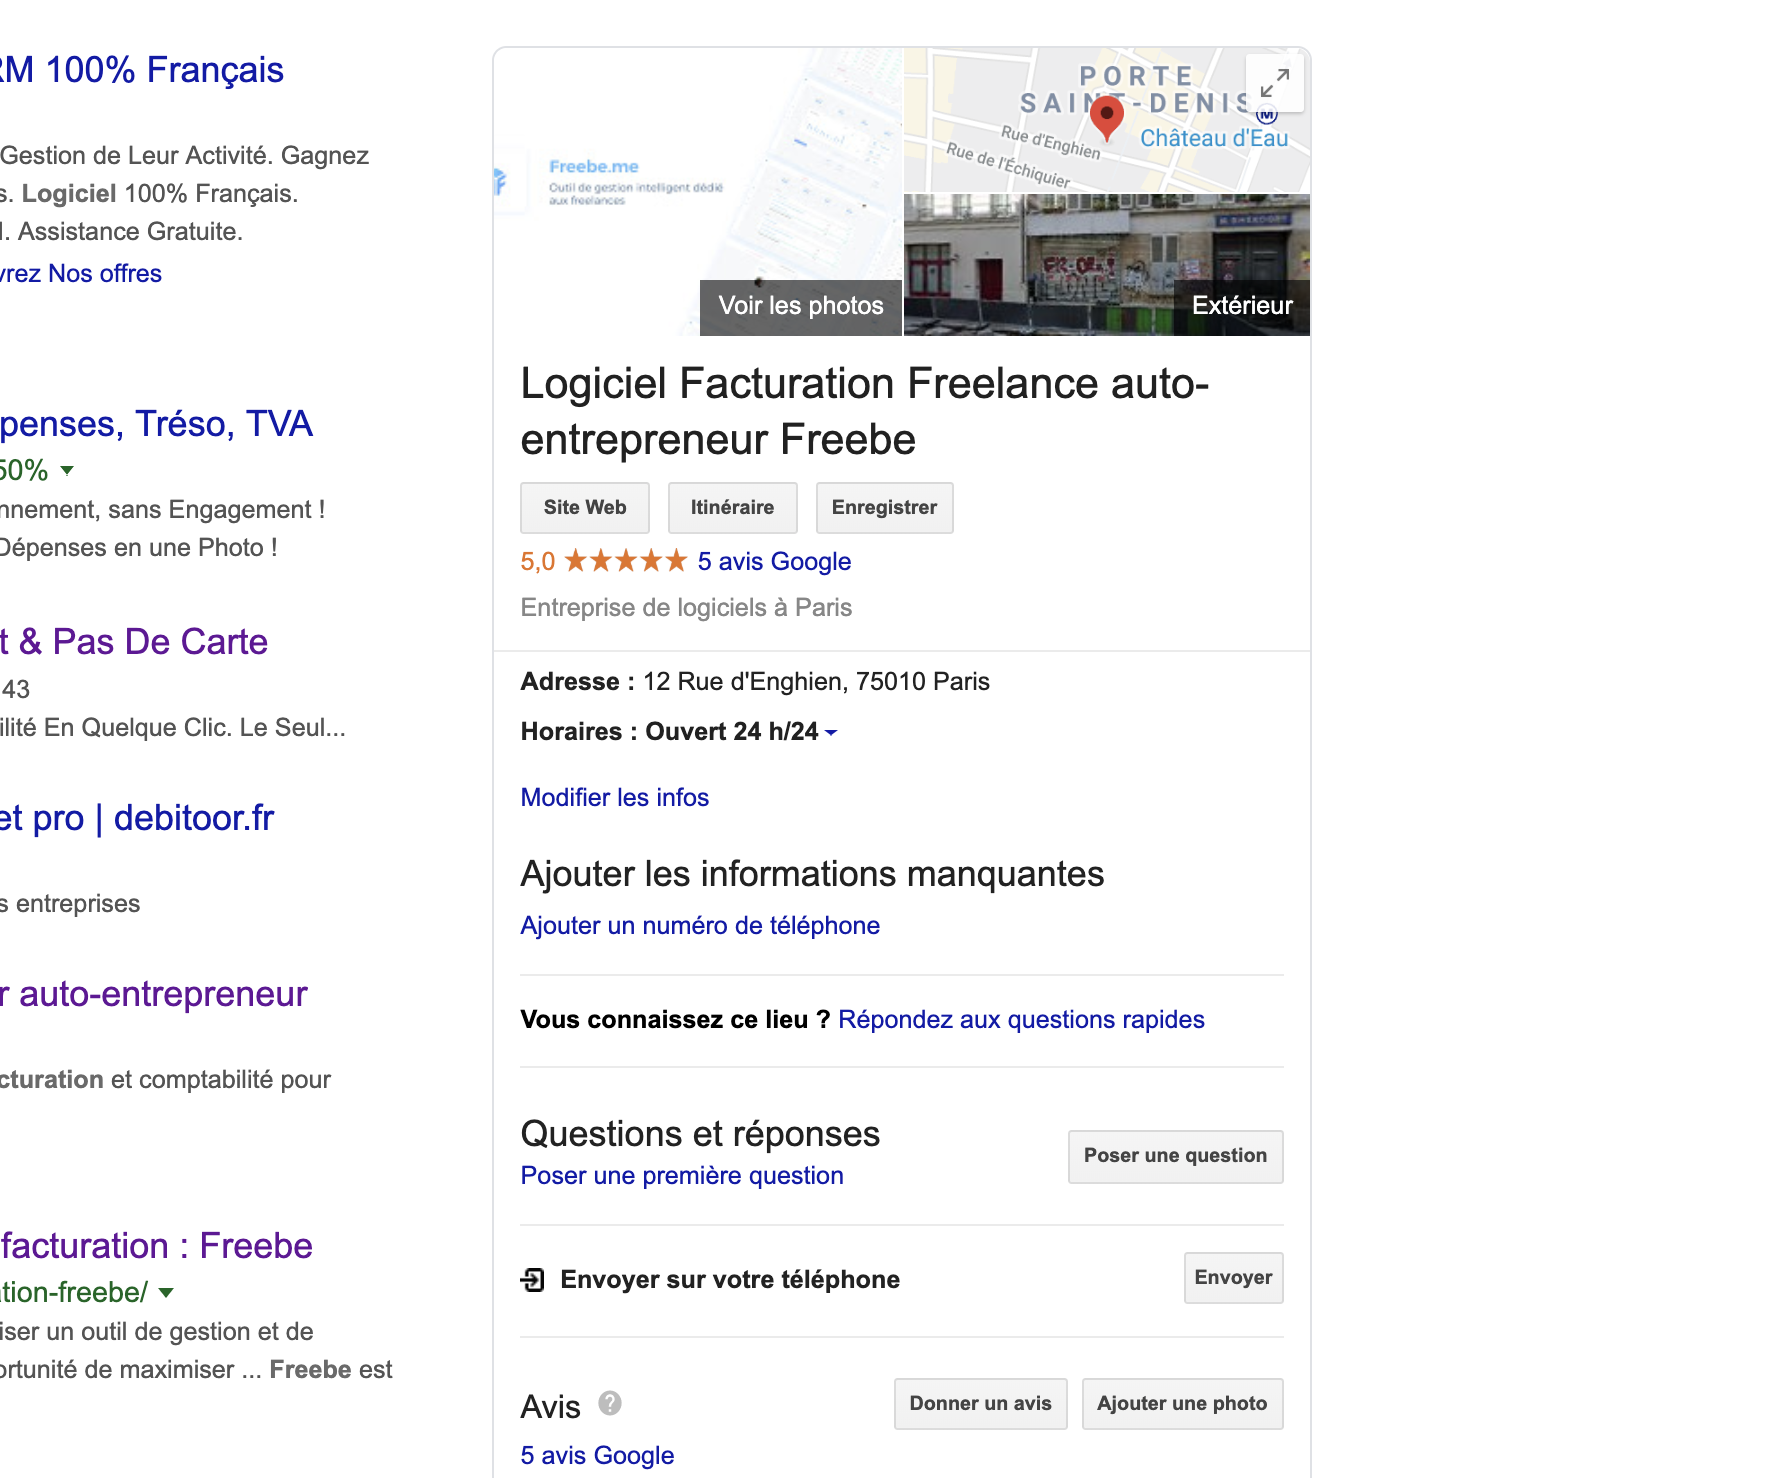The height and width of the screenshot is (1478, 1778).
Task: Click the Site Web button
Action: pos(585,508)
